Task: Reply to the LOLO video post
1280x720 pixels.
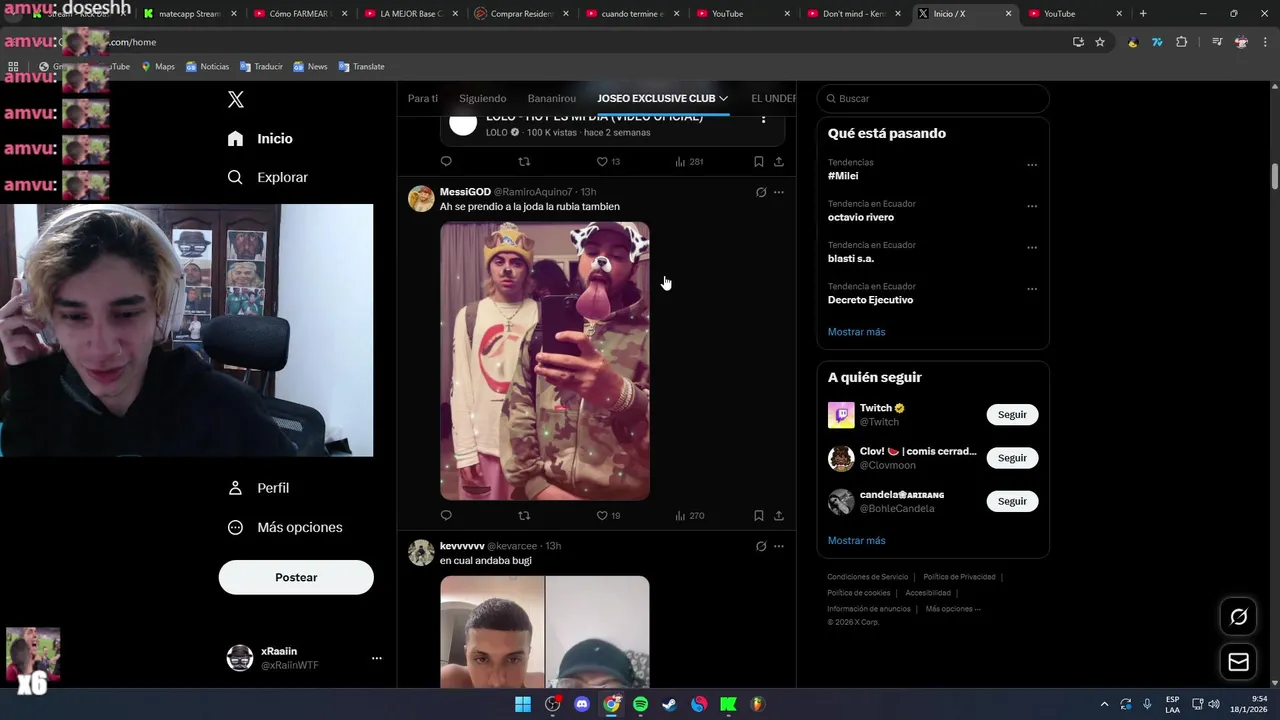Action: pyautogui.click(x=446, y=162)
